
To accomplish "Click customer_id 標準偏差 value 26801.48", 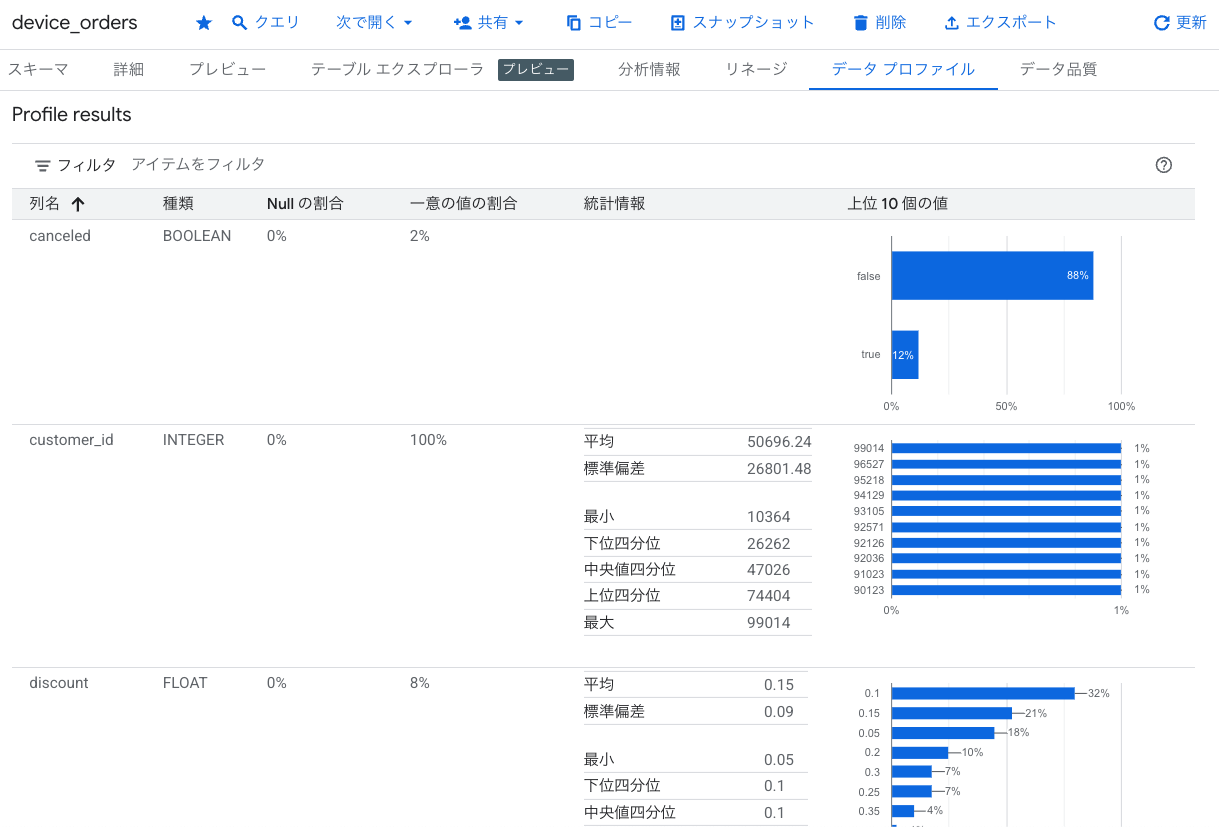I will click(779, 468).
